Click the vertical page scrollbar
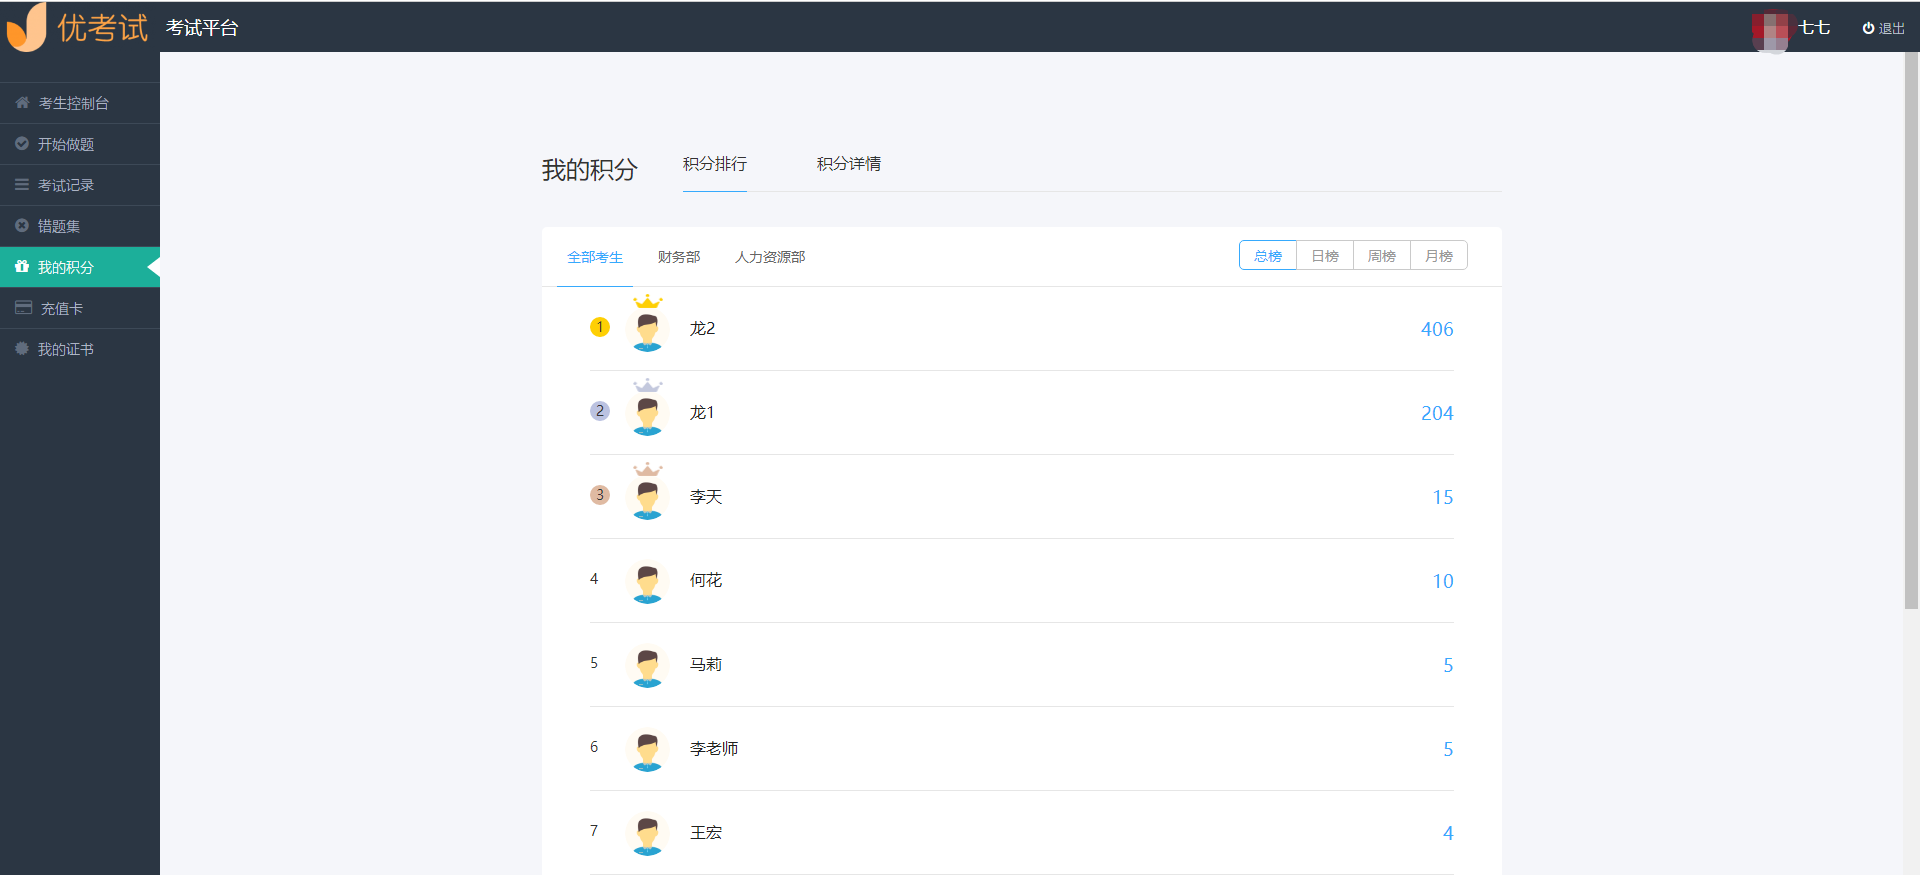 coord(1911,330)
